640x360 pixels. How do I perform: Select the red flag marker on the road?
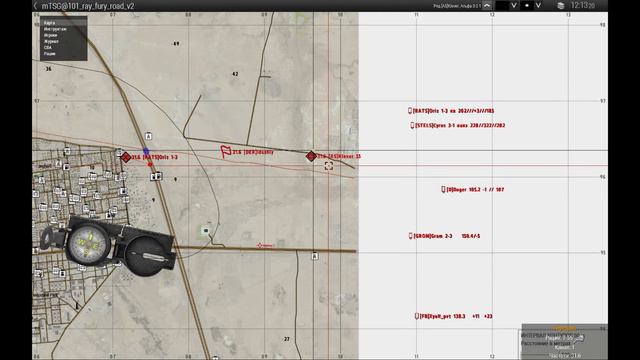tap(225, 151)
